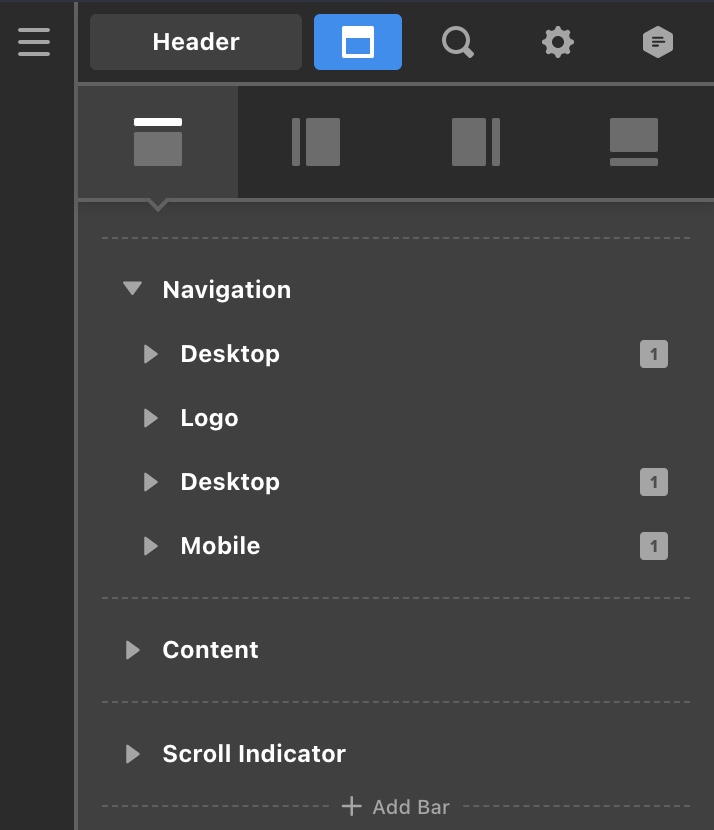The width and height of the screenshot is (714, 830).
Task: Click the Header button
Action: pos(196,42)
